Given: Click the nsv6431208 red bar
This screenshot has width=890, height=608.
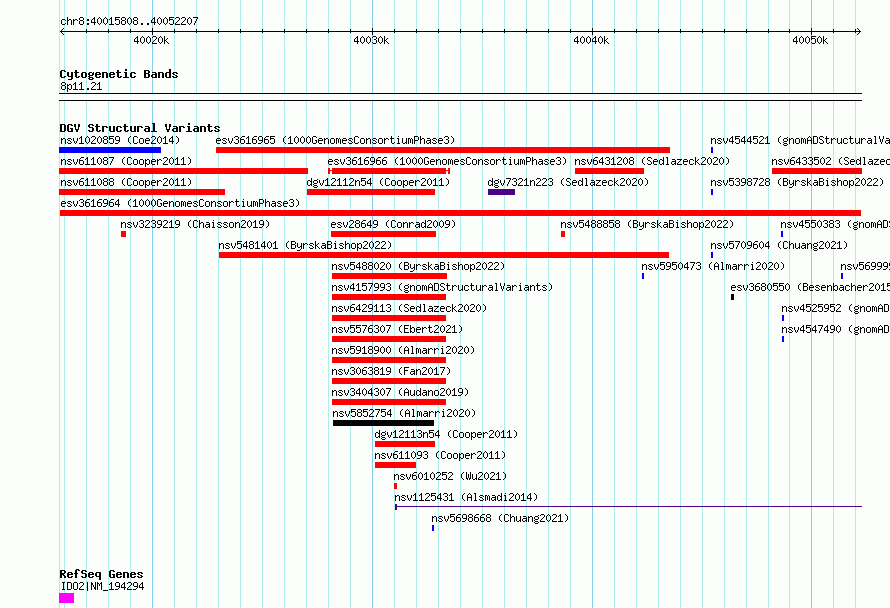Looking at the screenshot, I should click(609, 171).
